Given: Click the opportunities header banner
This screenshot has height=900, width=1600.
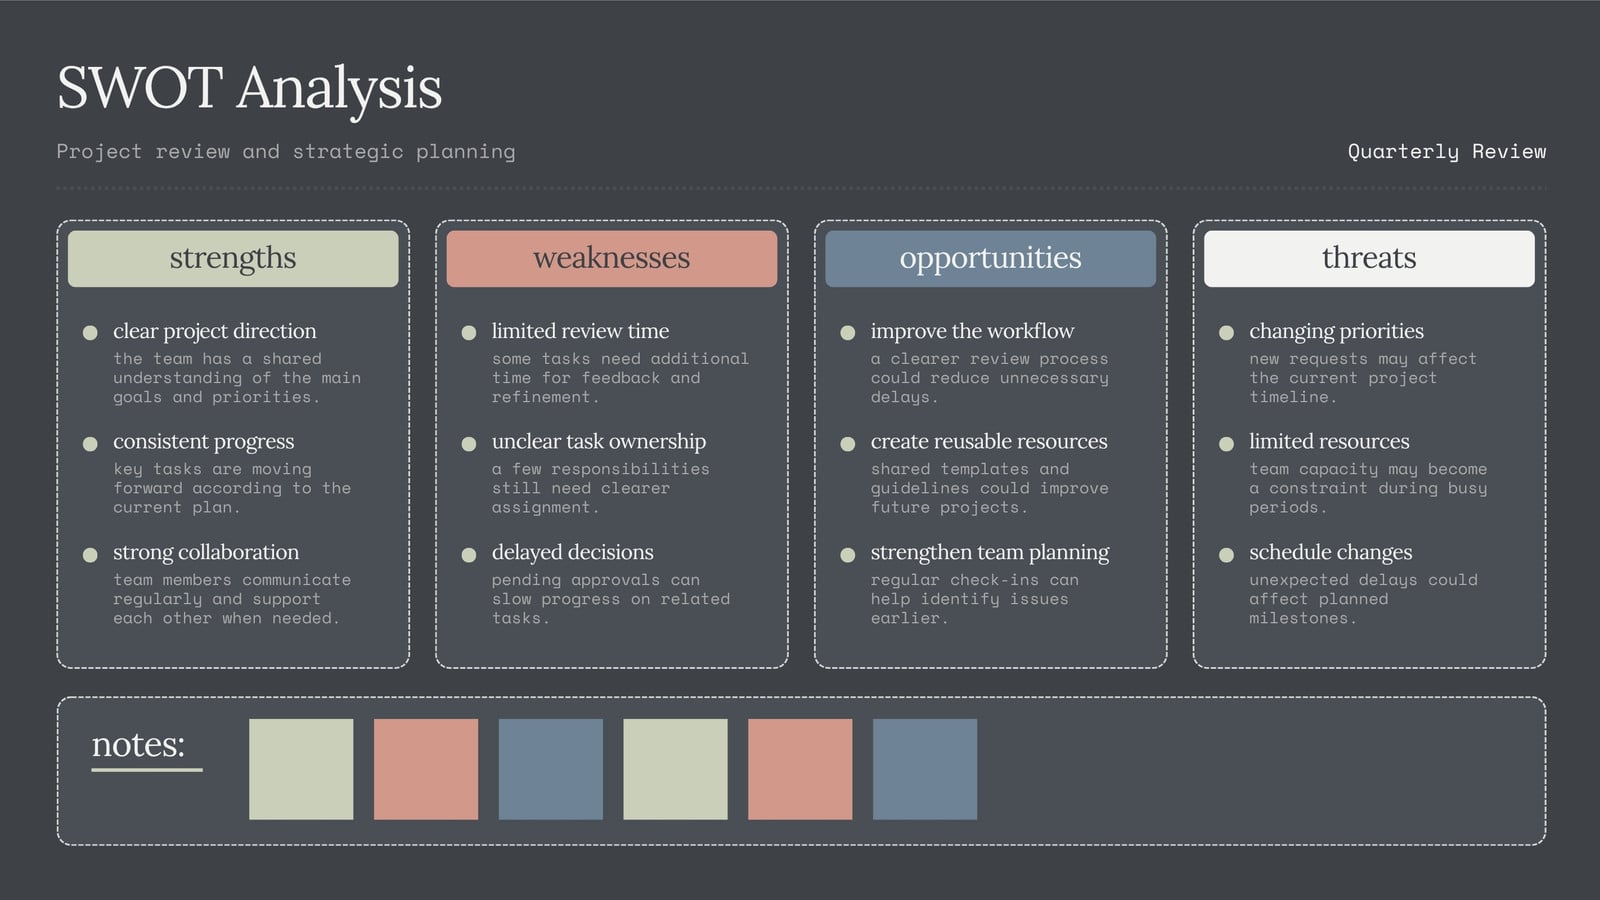Looking at the screenshot, I should tap(990, 259).
